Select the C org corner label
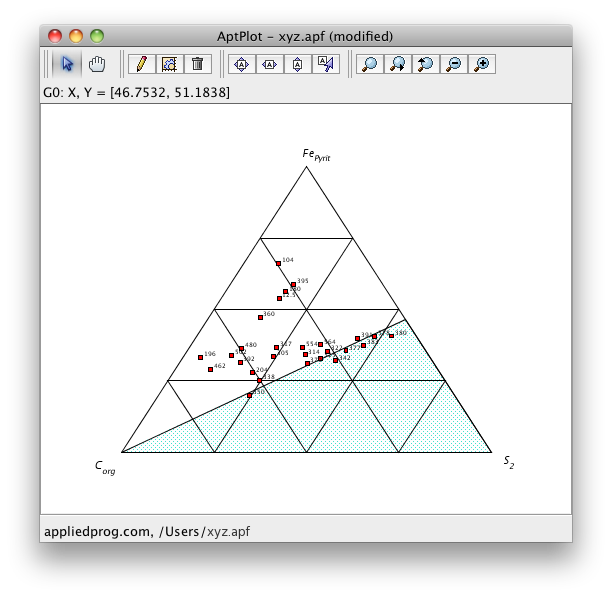The width and height of the screenshot is (612, 597). coord(105,466)
